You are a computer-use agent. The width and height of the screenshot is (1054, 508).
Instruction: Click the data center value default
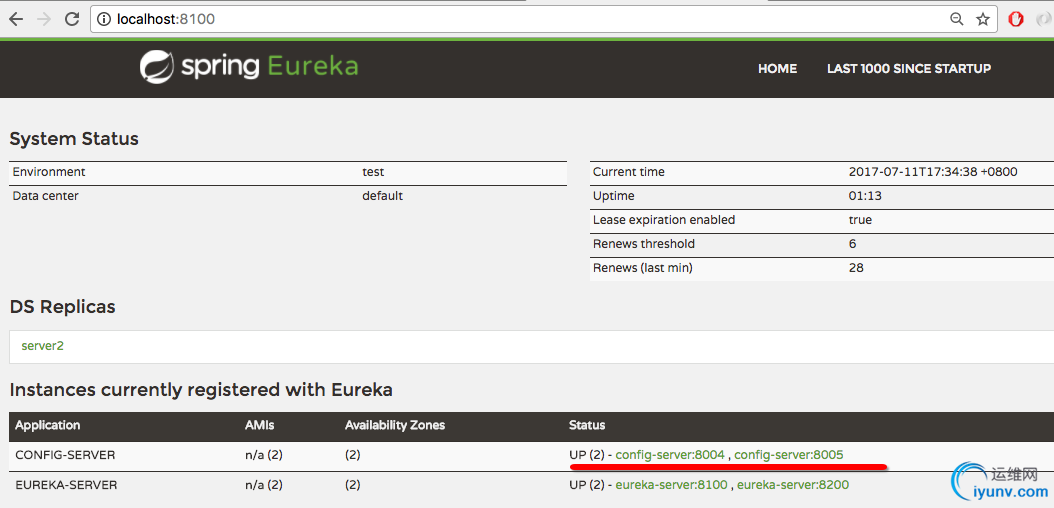pos(382,196)
